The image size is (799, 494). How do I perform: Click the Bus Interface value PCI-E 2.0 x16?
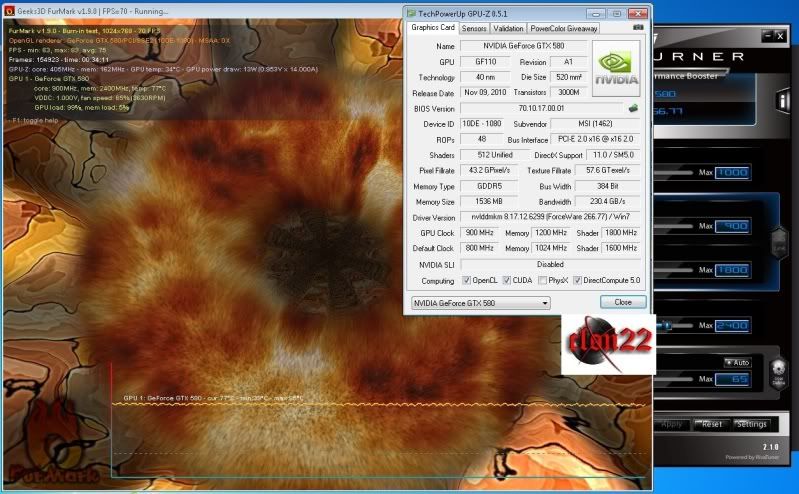(x=595, y=139)
